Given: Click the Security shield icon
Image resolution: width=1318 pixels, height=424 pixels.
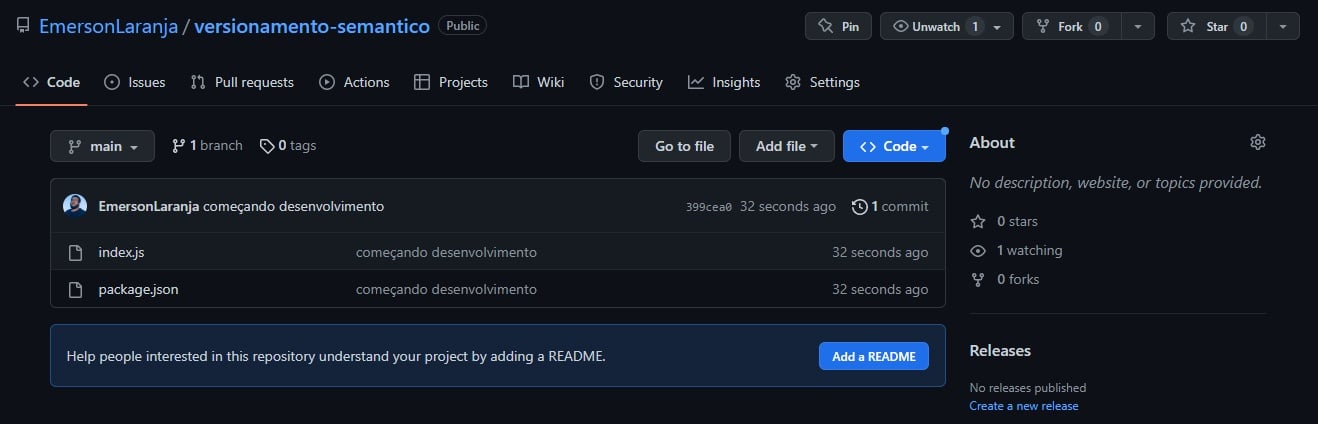Looking at the screenshot, I should coord(597,82).
